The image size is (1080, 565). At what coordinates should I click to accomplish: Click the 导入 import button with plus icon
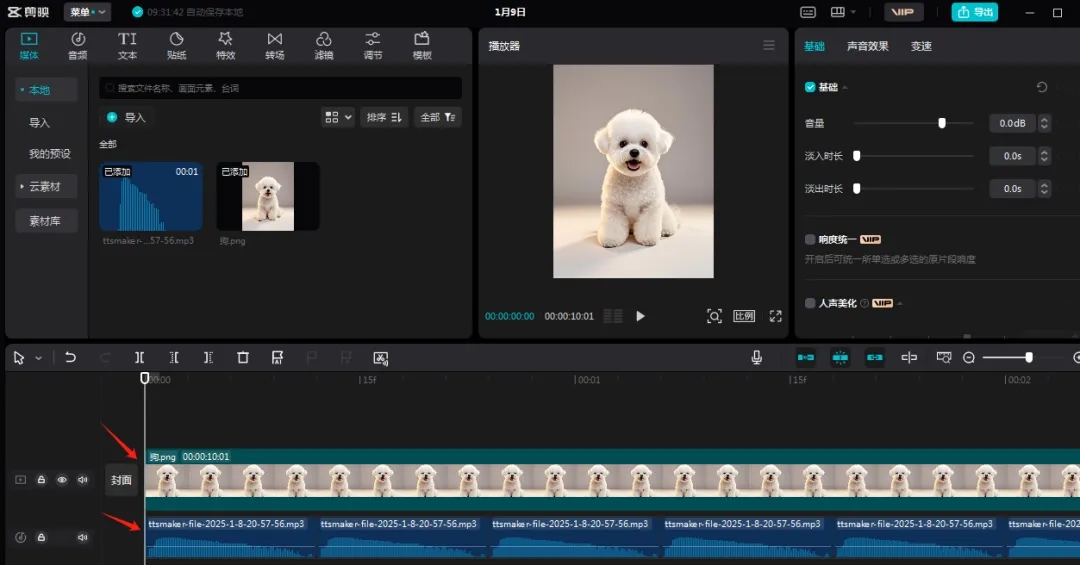pos(127,118)
